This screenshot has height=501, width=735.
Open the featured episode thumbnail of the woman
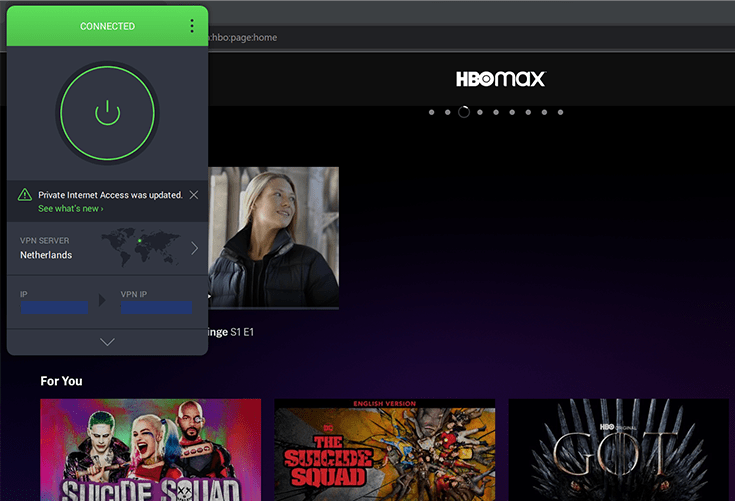coord(273,238)
